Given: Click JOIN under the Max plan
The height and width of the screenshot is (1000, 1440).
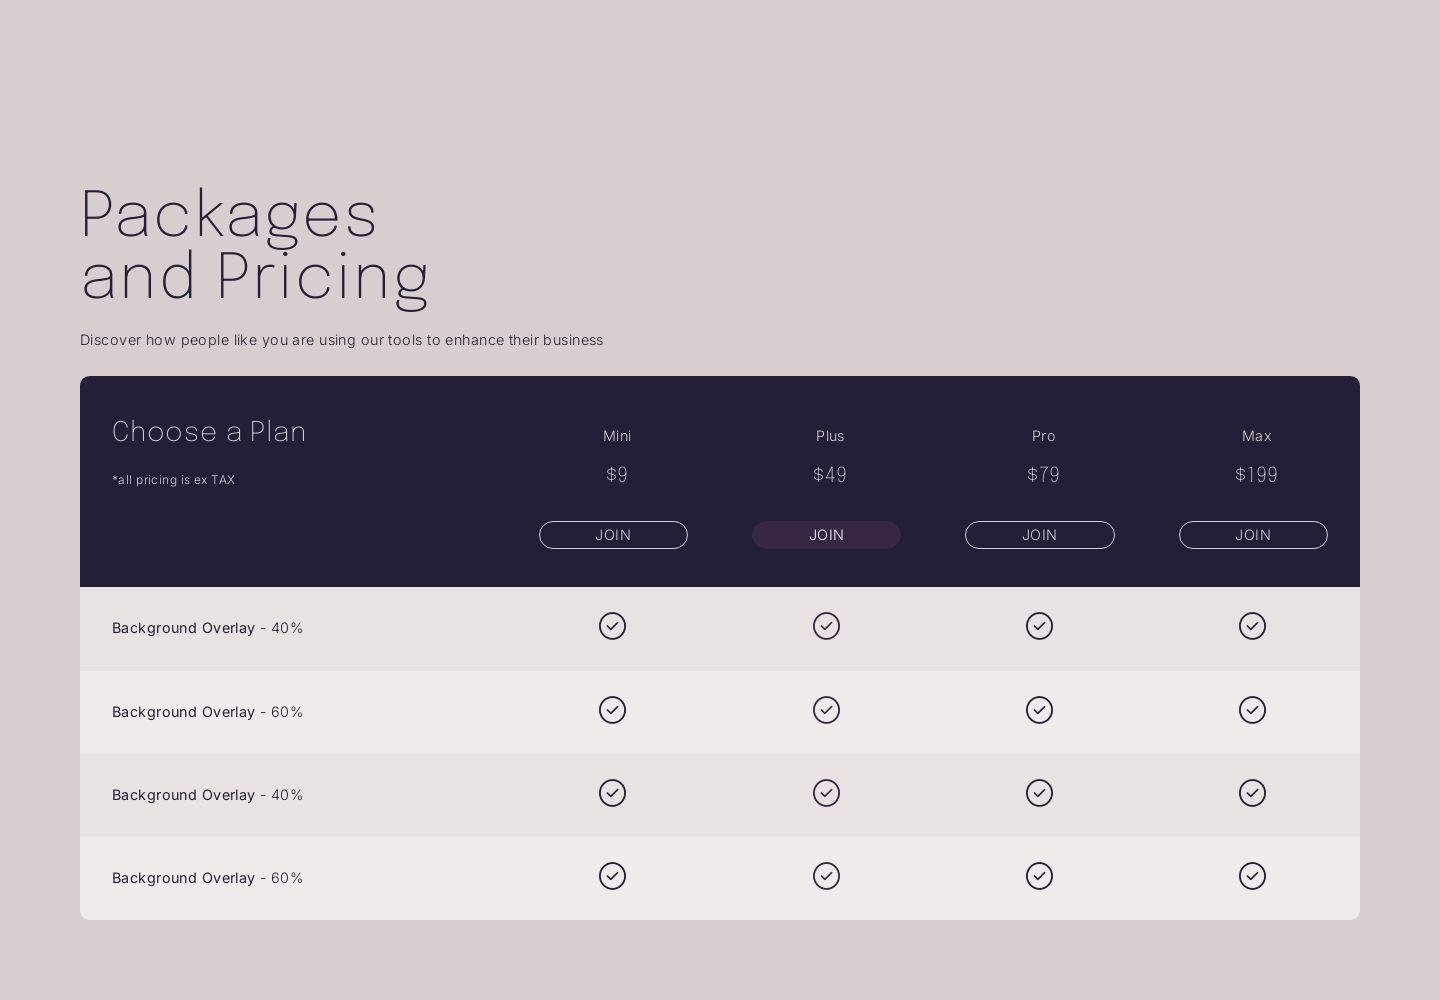Looking at the screenshot, I should tap(1252, 535).
